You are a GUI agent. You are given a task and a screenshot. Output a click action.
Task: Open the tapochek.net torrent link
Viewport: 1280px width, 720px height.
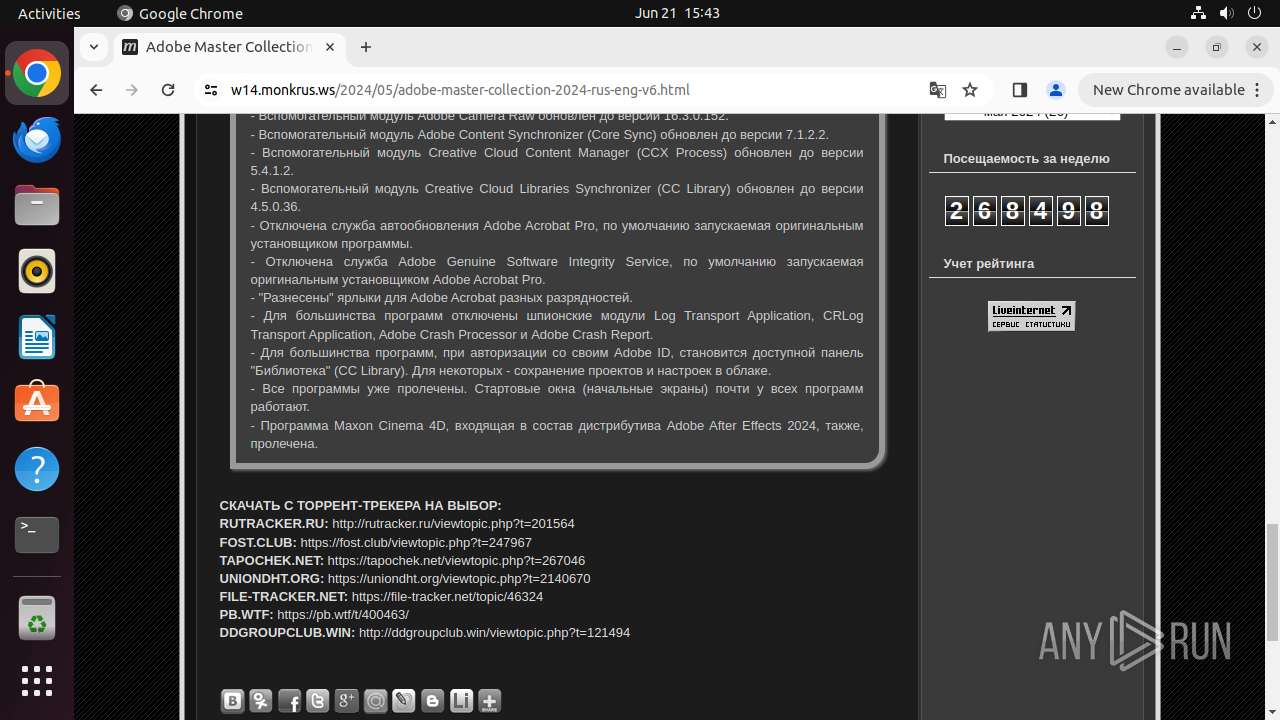click(x=456, y=560)
